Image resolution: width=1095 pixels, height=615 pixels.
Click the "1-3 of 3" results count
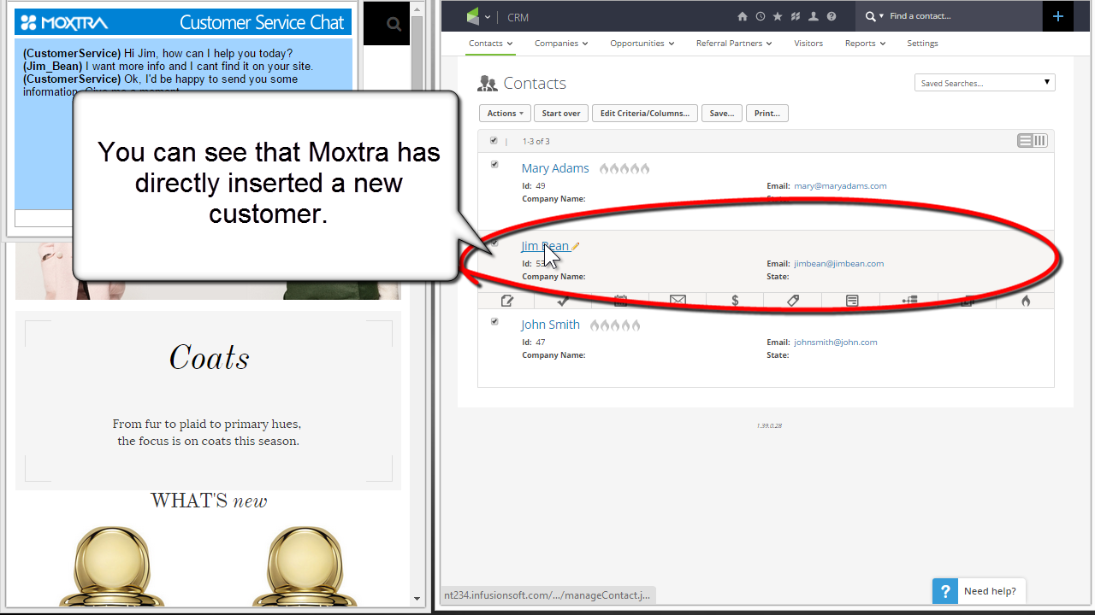pos(536,141)
